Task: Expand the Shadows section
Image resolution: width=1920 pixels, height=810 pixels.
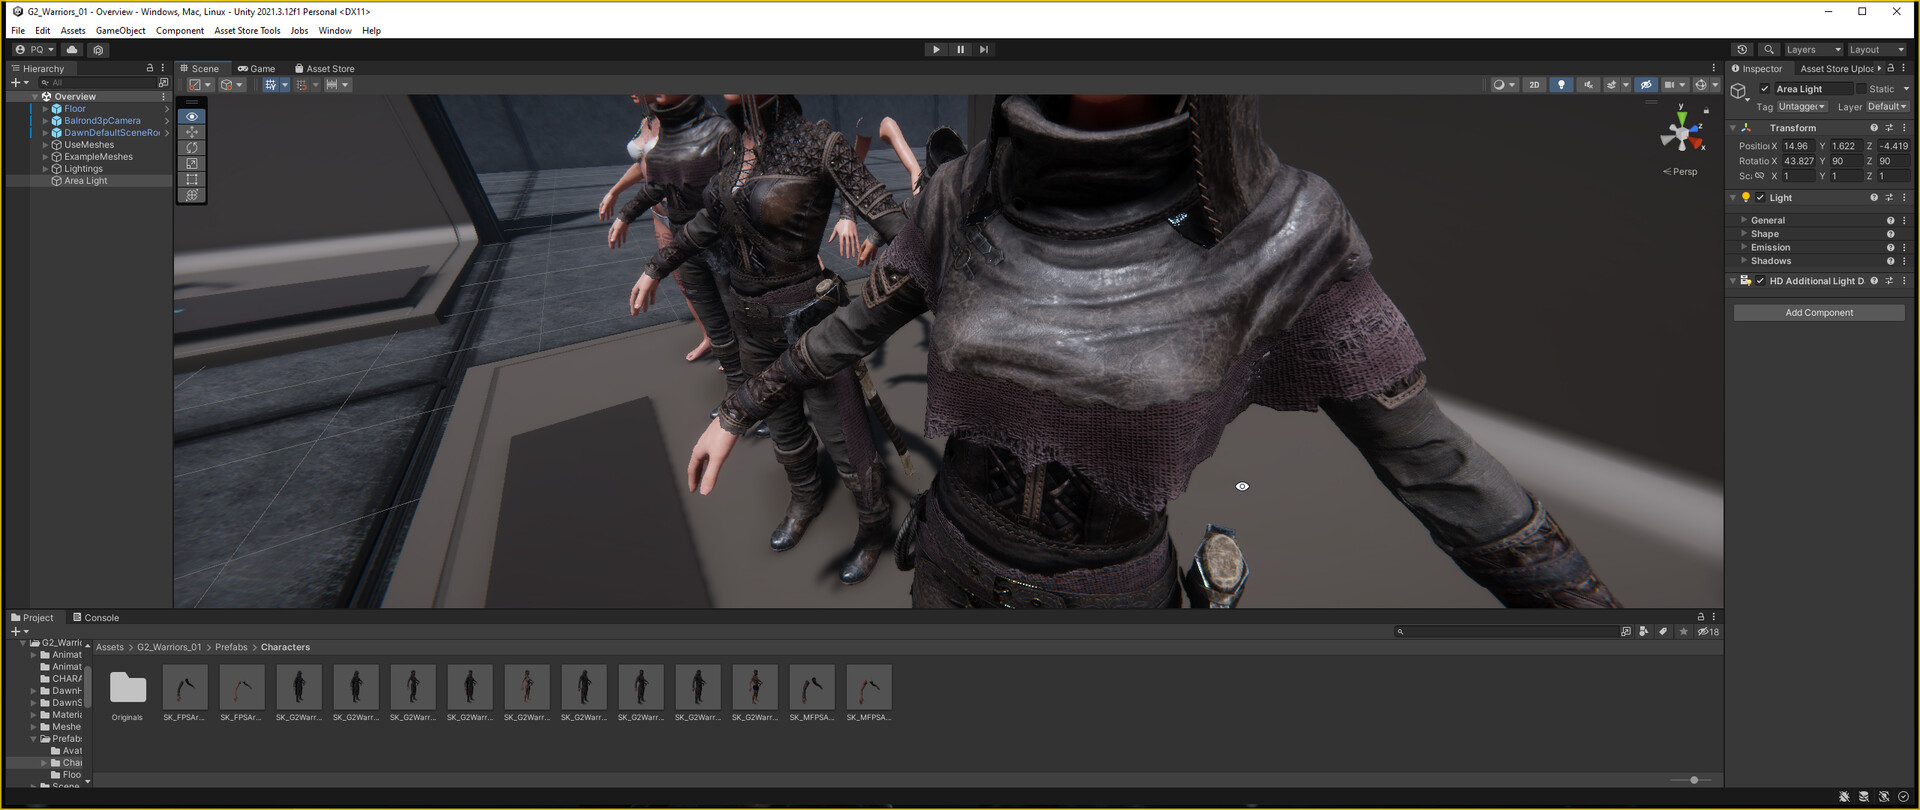Action: click(1744, 261)
